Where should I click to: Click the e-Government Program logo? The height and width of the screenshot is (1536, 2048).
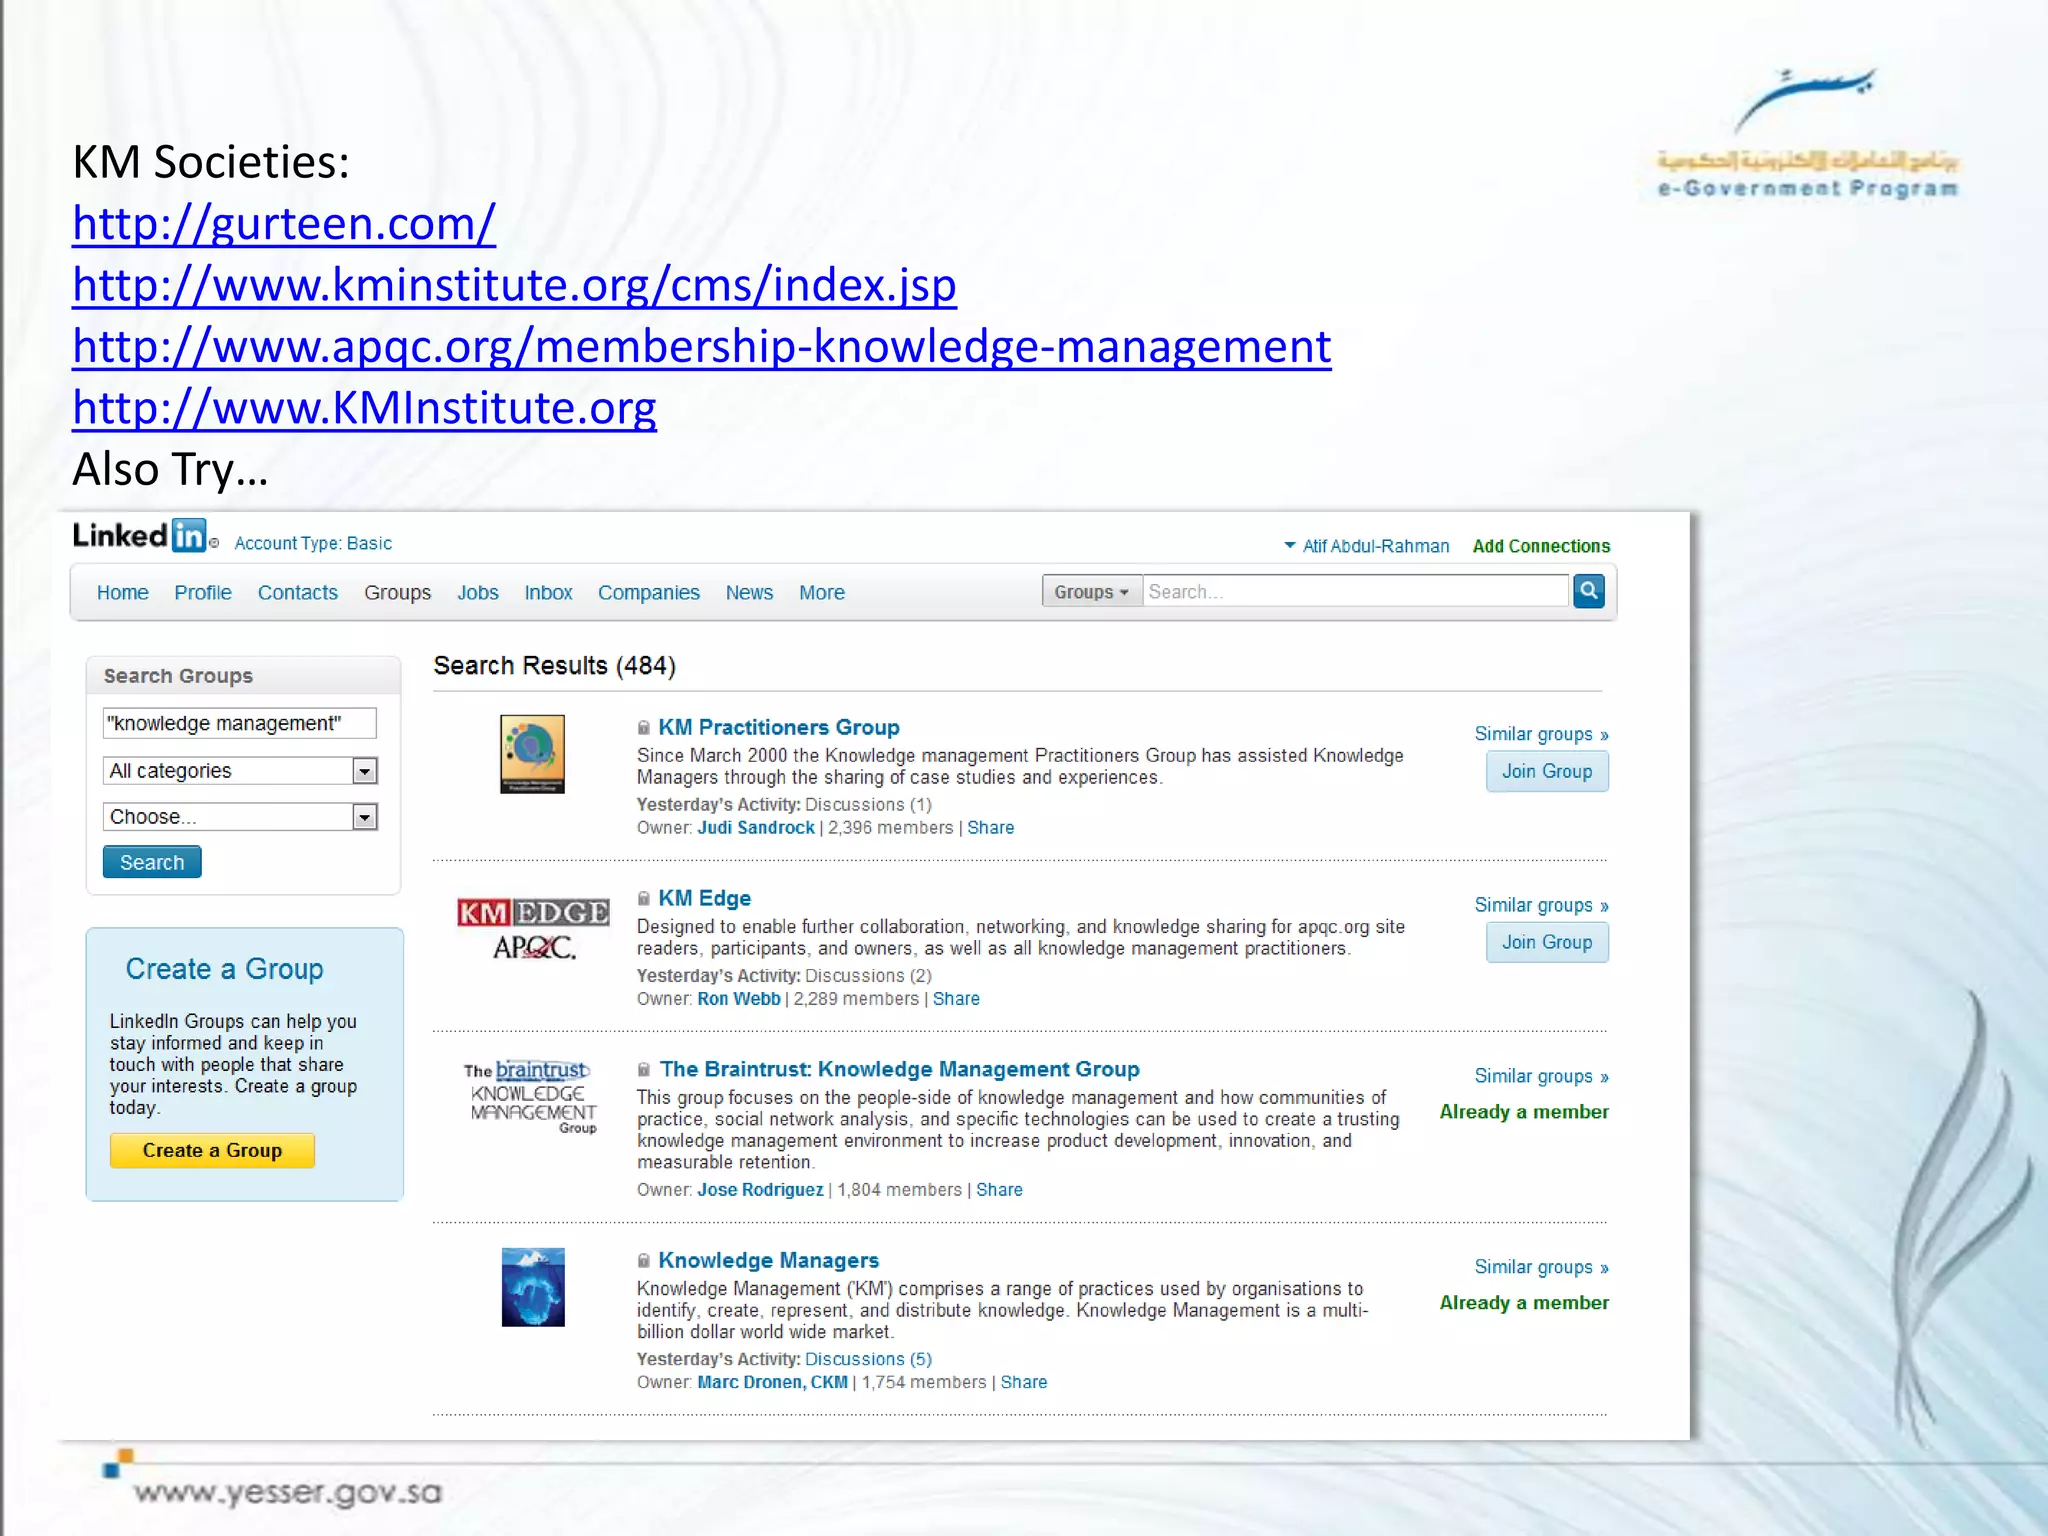click(1808, 133)
